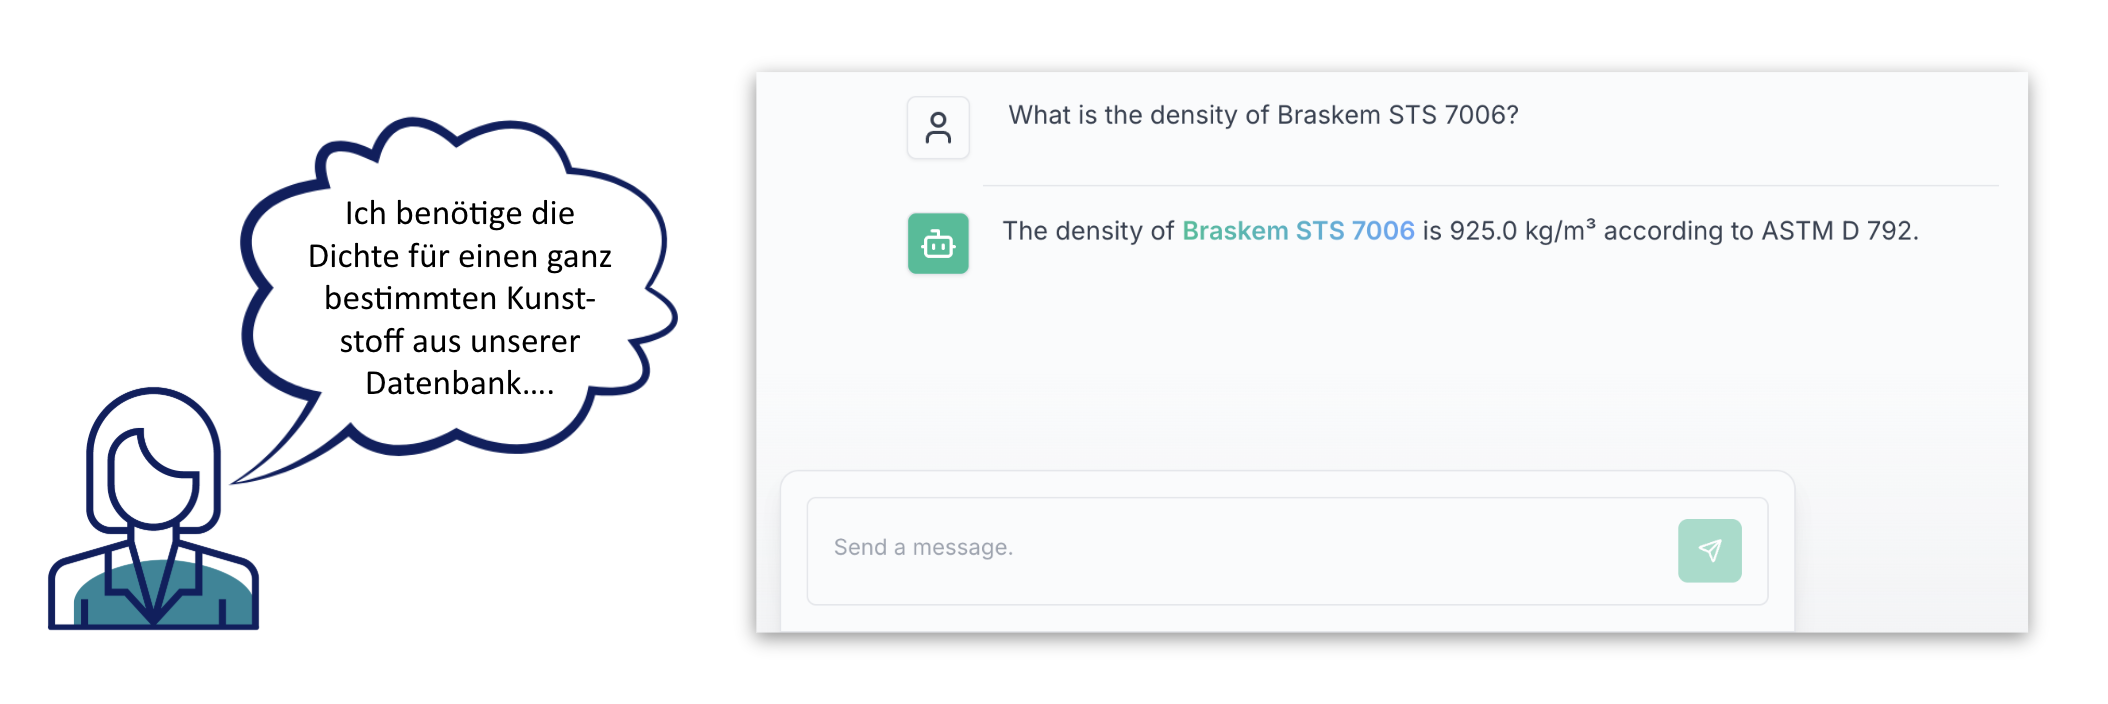Click the word "Datenbank" in the bubble
The height and width of the screenshot is (704, 2108).
(x=442, y=383)
